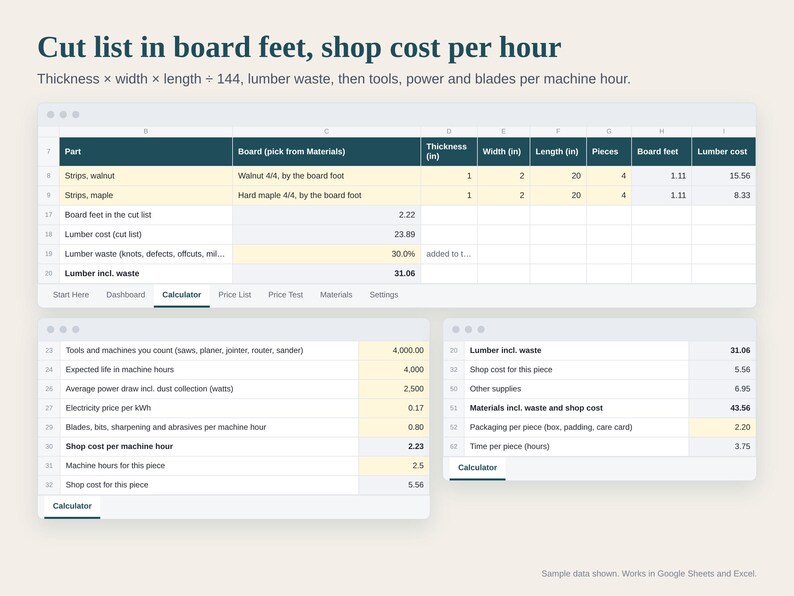Select shop cost per machine hour 2.23
794x596 pixels.
pos(393,447)
